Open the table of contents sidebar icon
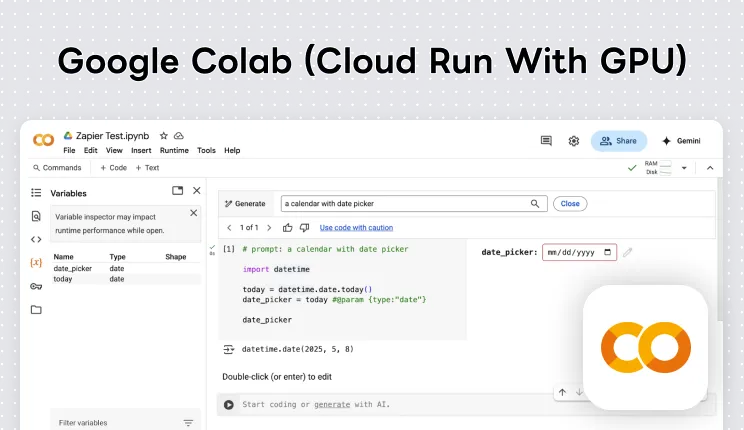Image resolution: width=744 pixels, height=430 pixels. 36,193
